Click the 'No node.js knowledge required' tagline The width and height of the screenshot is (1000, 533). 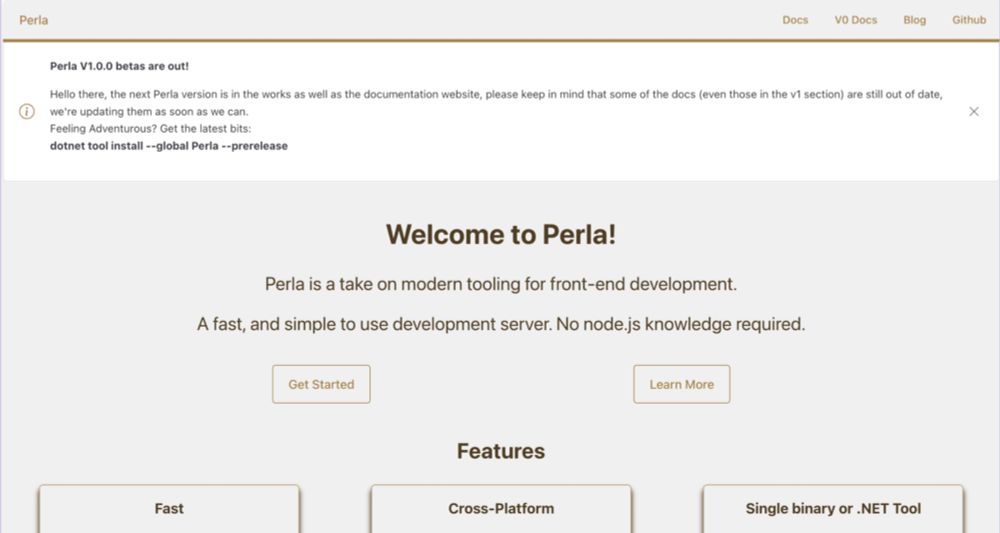(680, 325)
